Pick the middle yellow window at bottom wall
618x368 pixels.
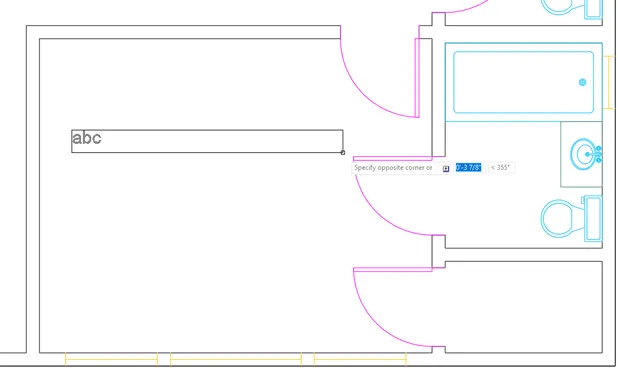(236, 359)
